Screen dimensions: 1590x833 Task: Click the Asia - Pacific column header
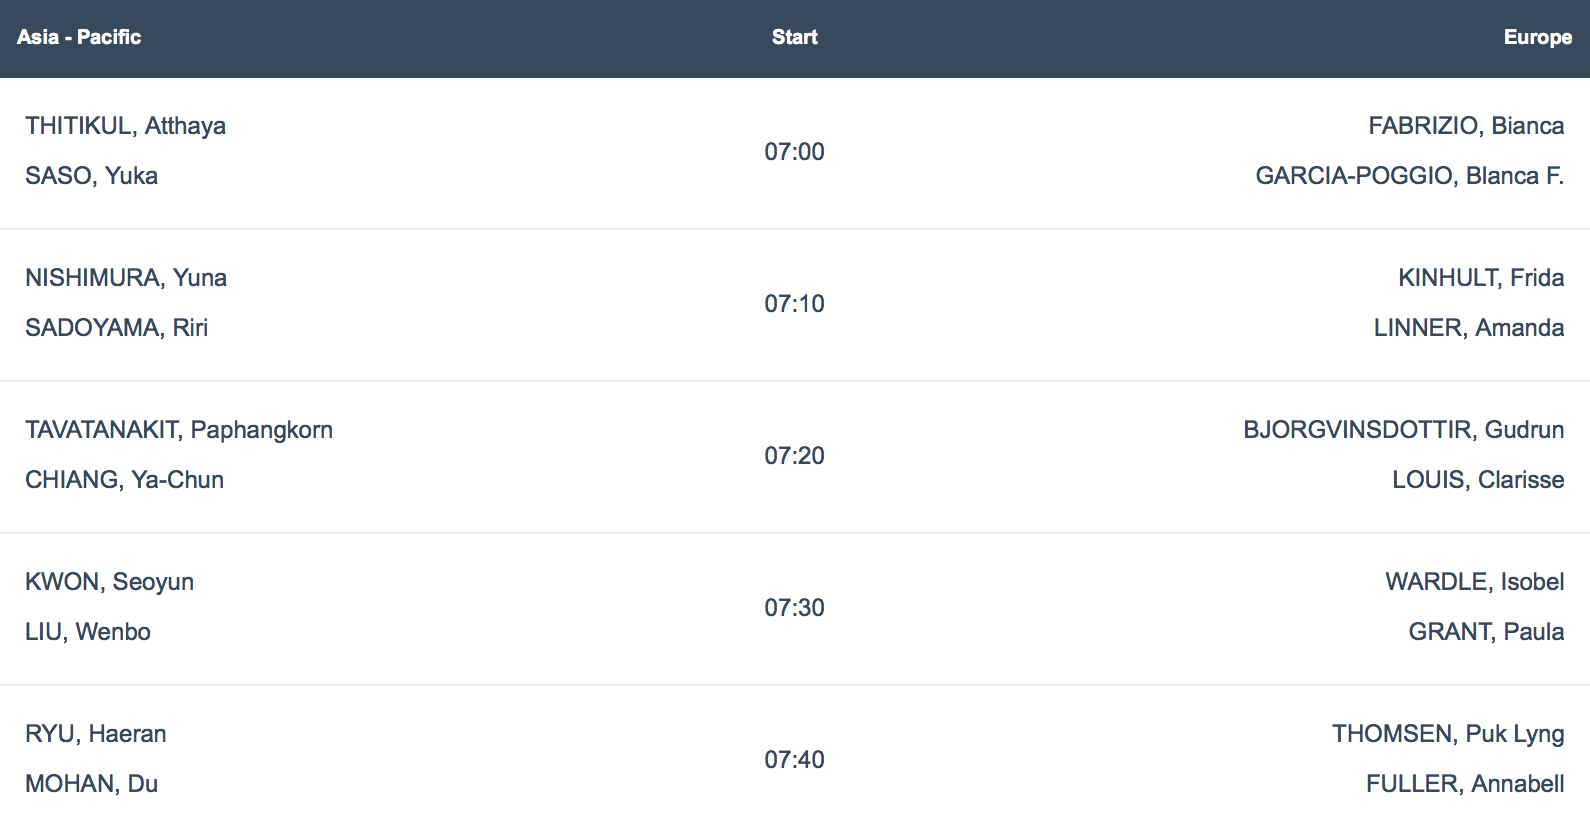tap(79, 37)
